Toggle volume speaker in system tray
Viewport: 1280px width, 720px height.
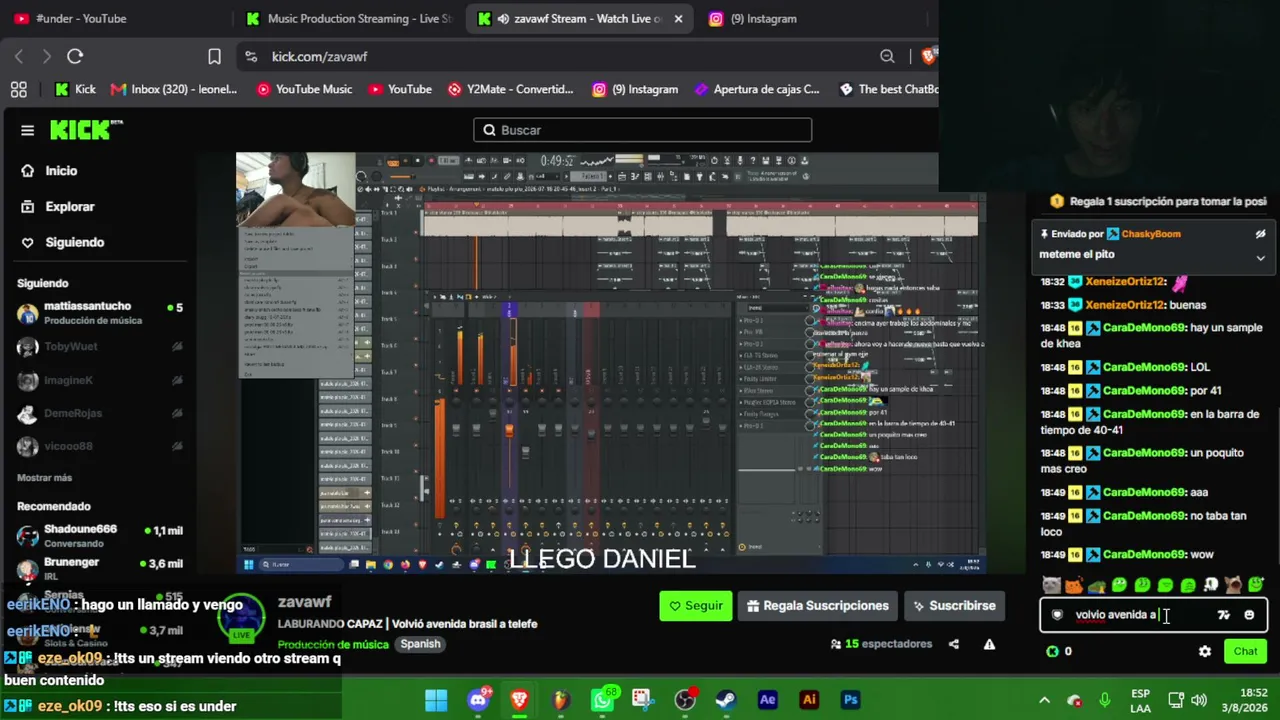(x=1199, y=700)
